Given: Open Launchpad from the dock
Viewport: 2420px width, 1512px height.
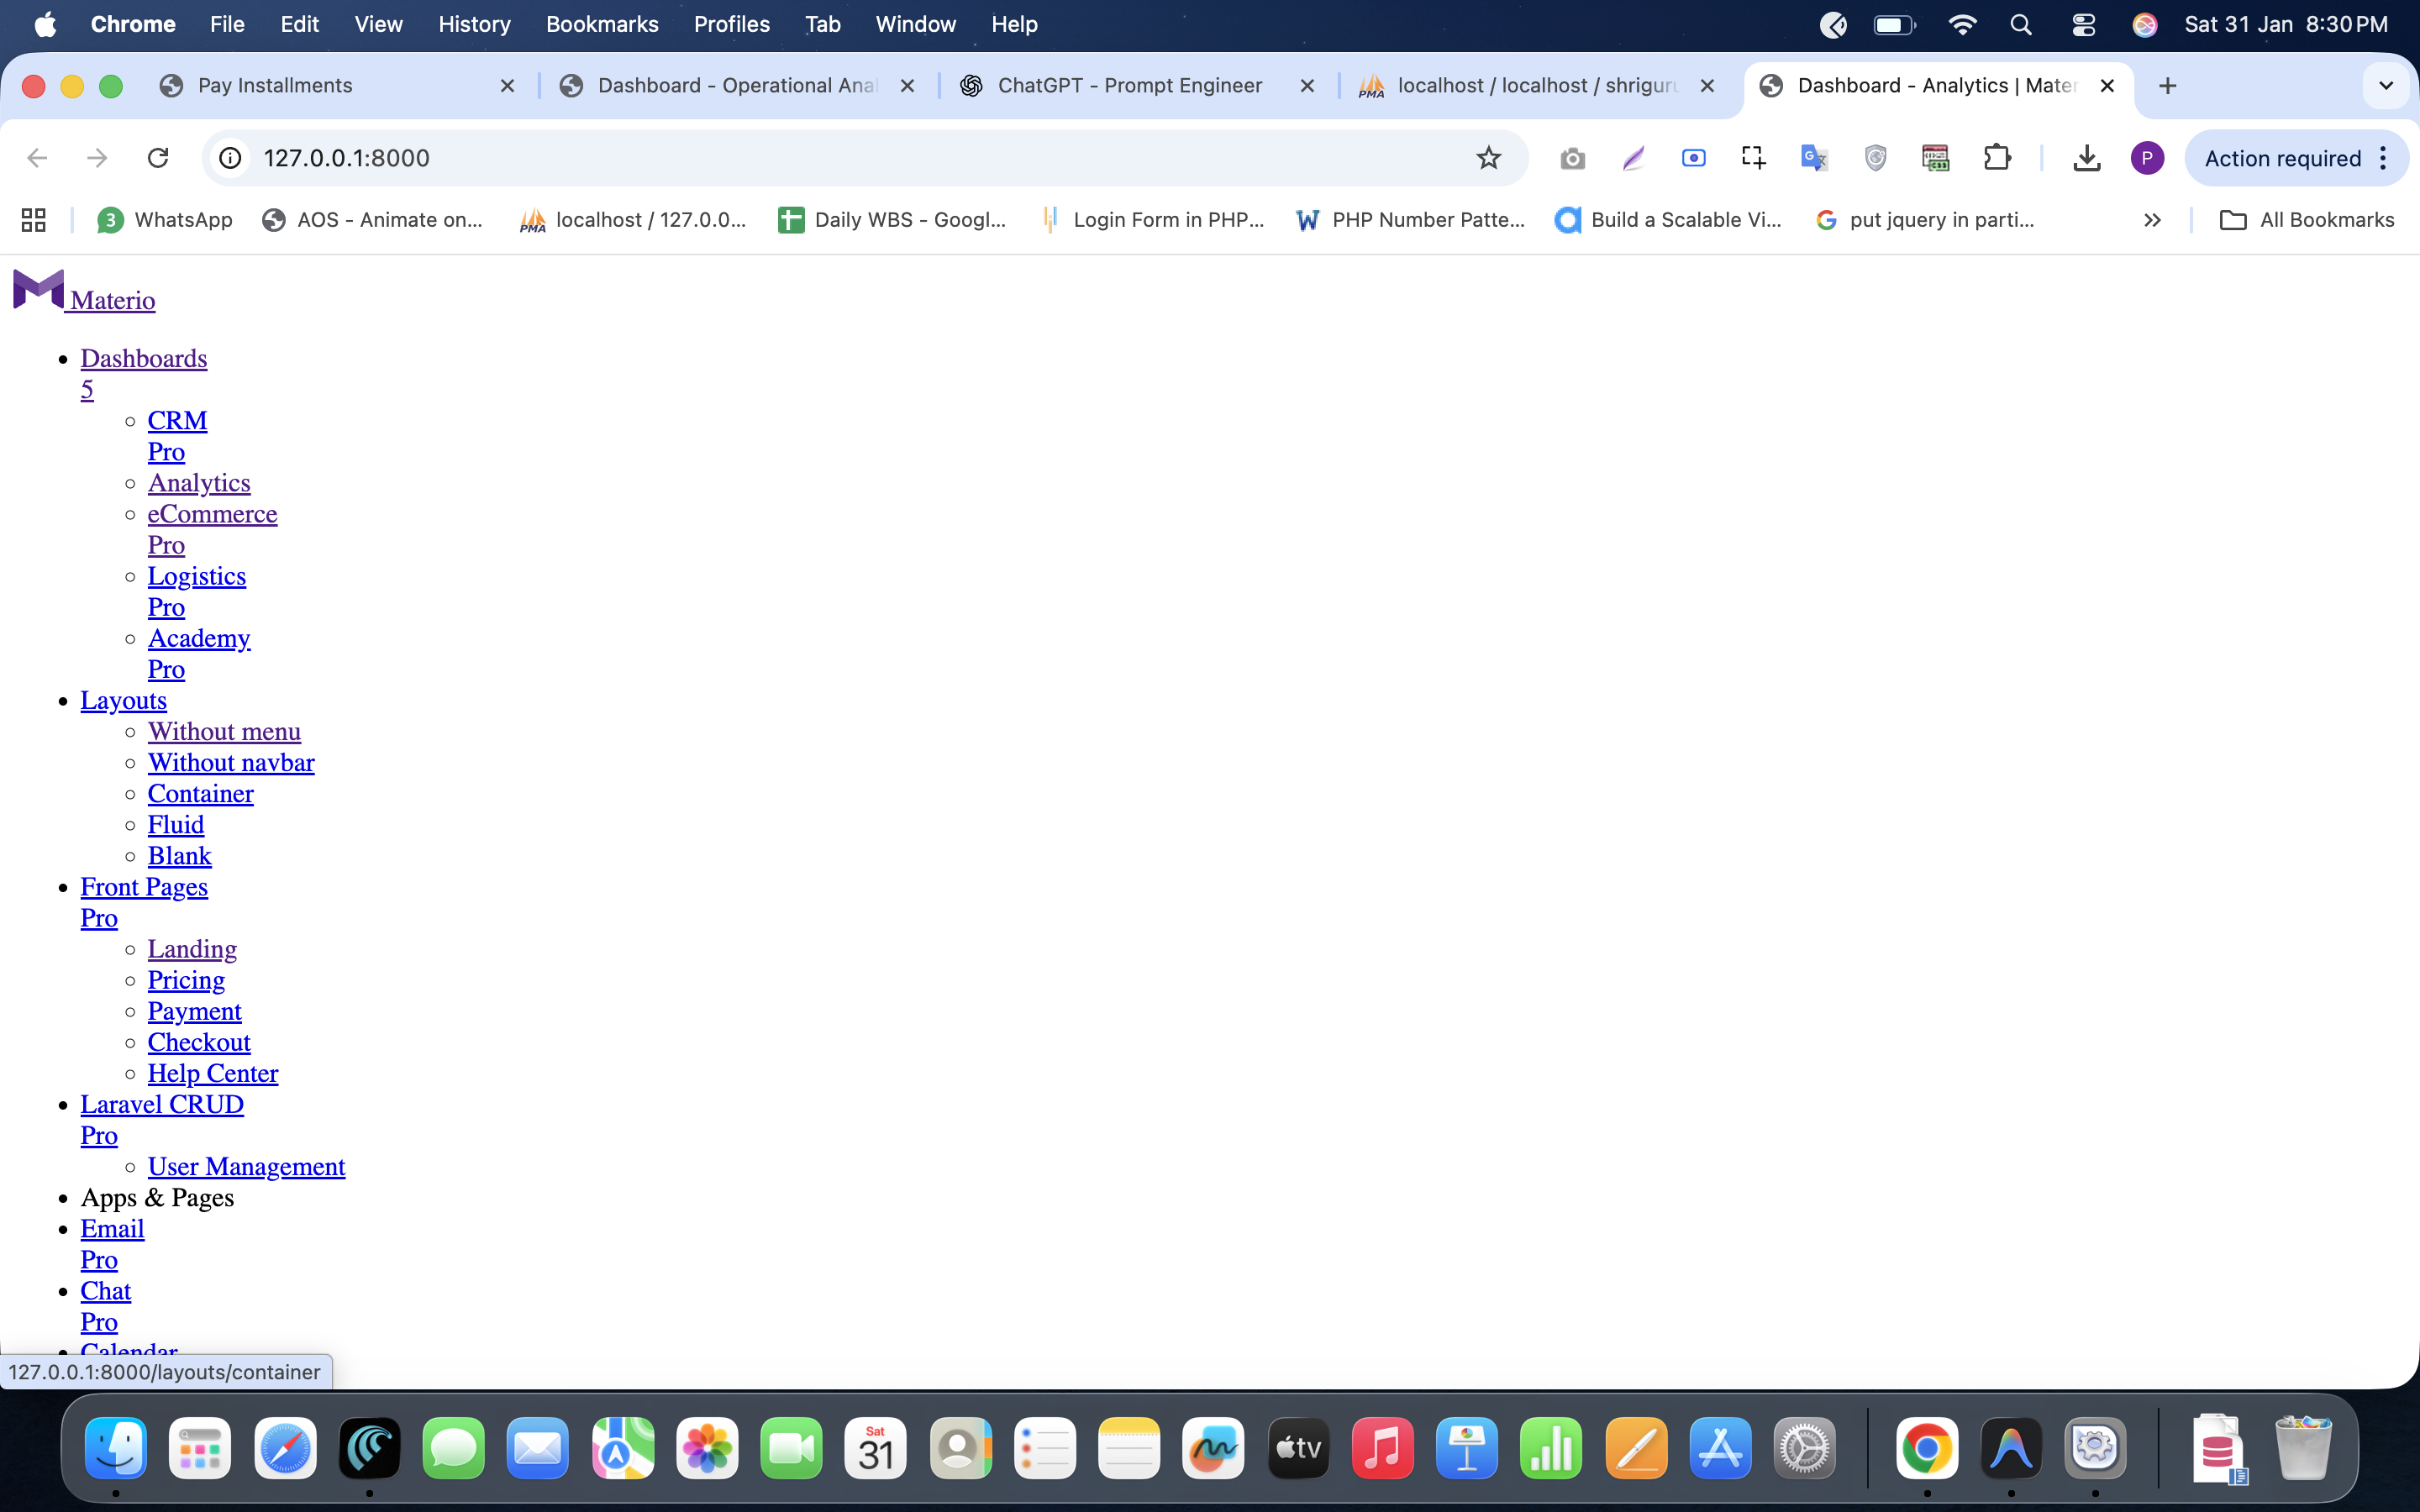Looking at the screenshot, I should click(200, 1448).
